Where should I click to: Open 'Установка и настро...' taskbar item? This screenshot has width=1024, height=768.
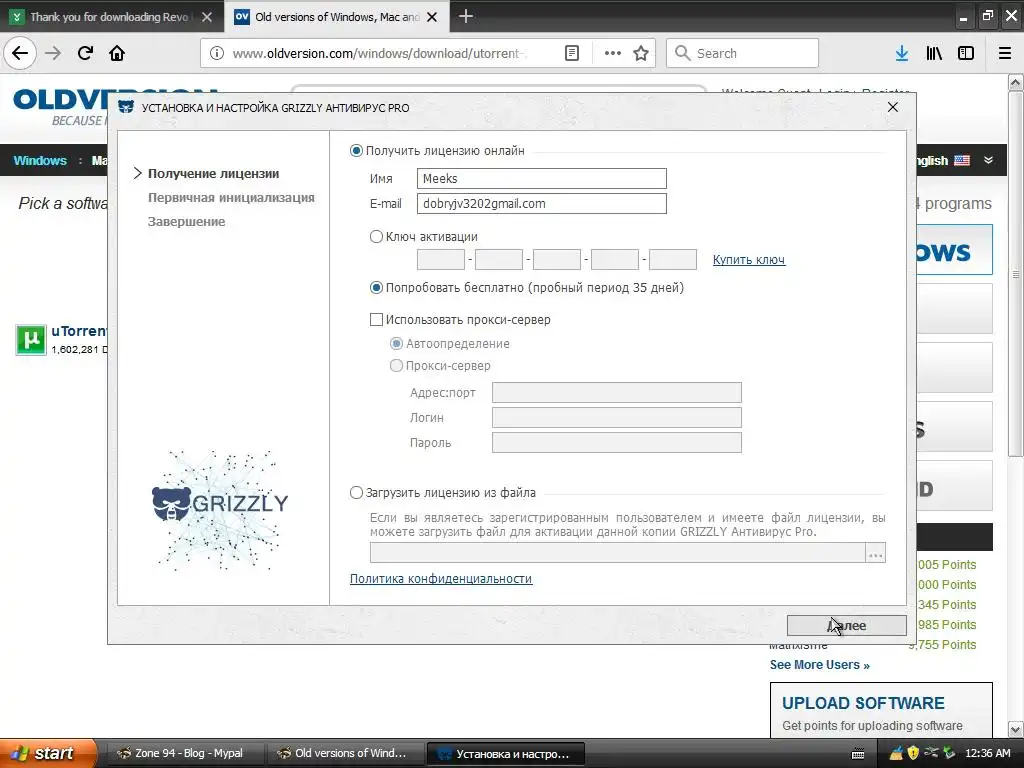click(x=505, y=754)
